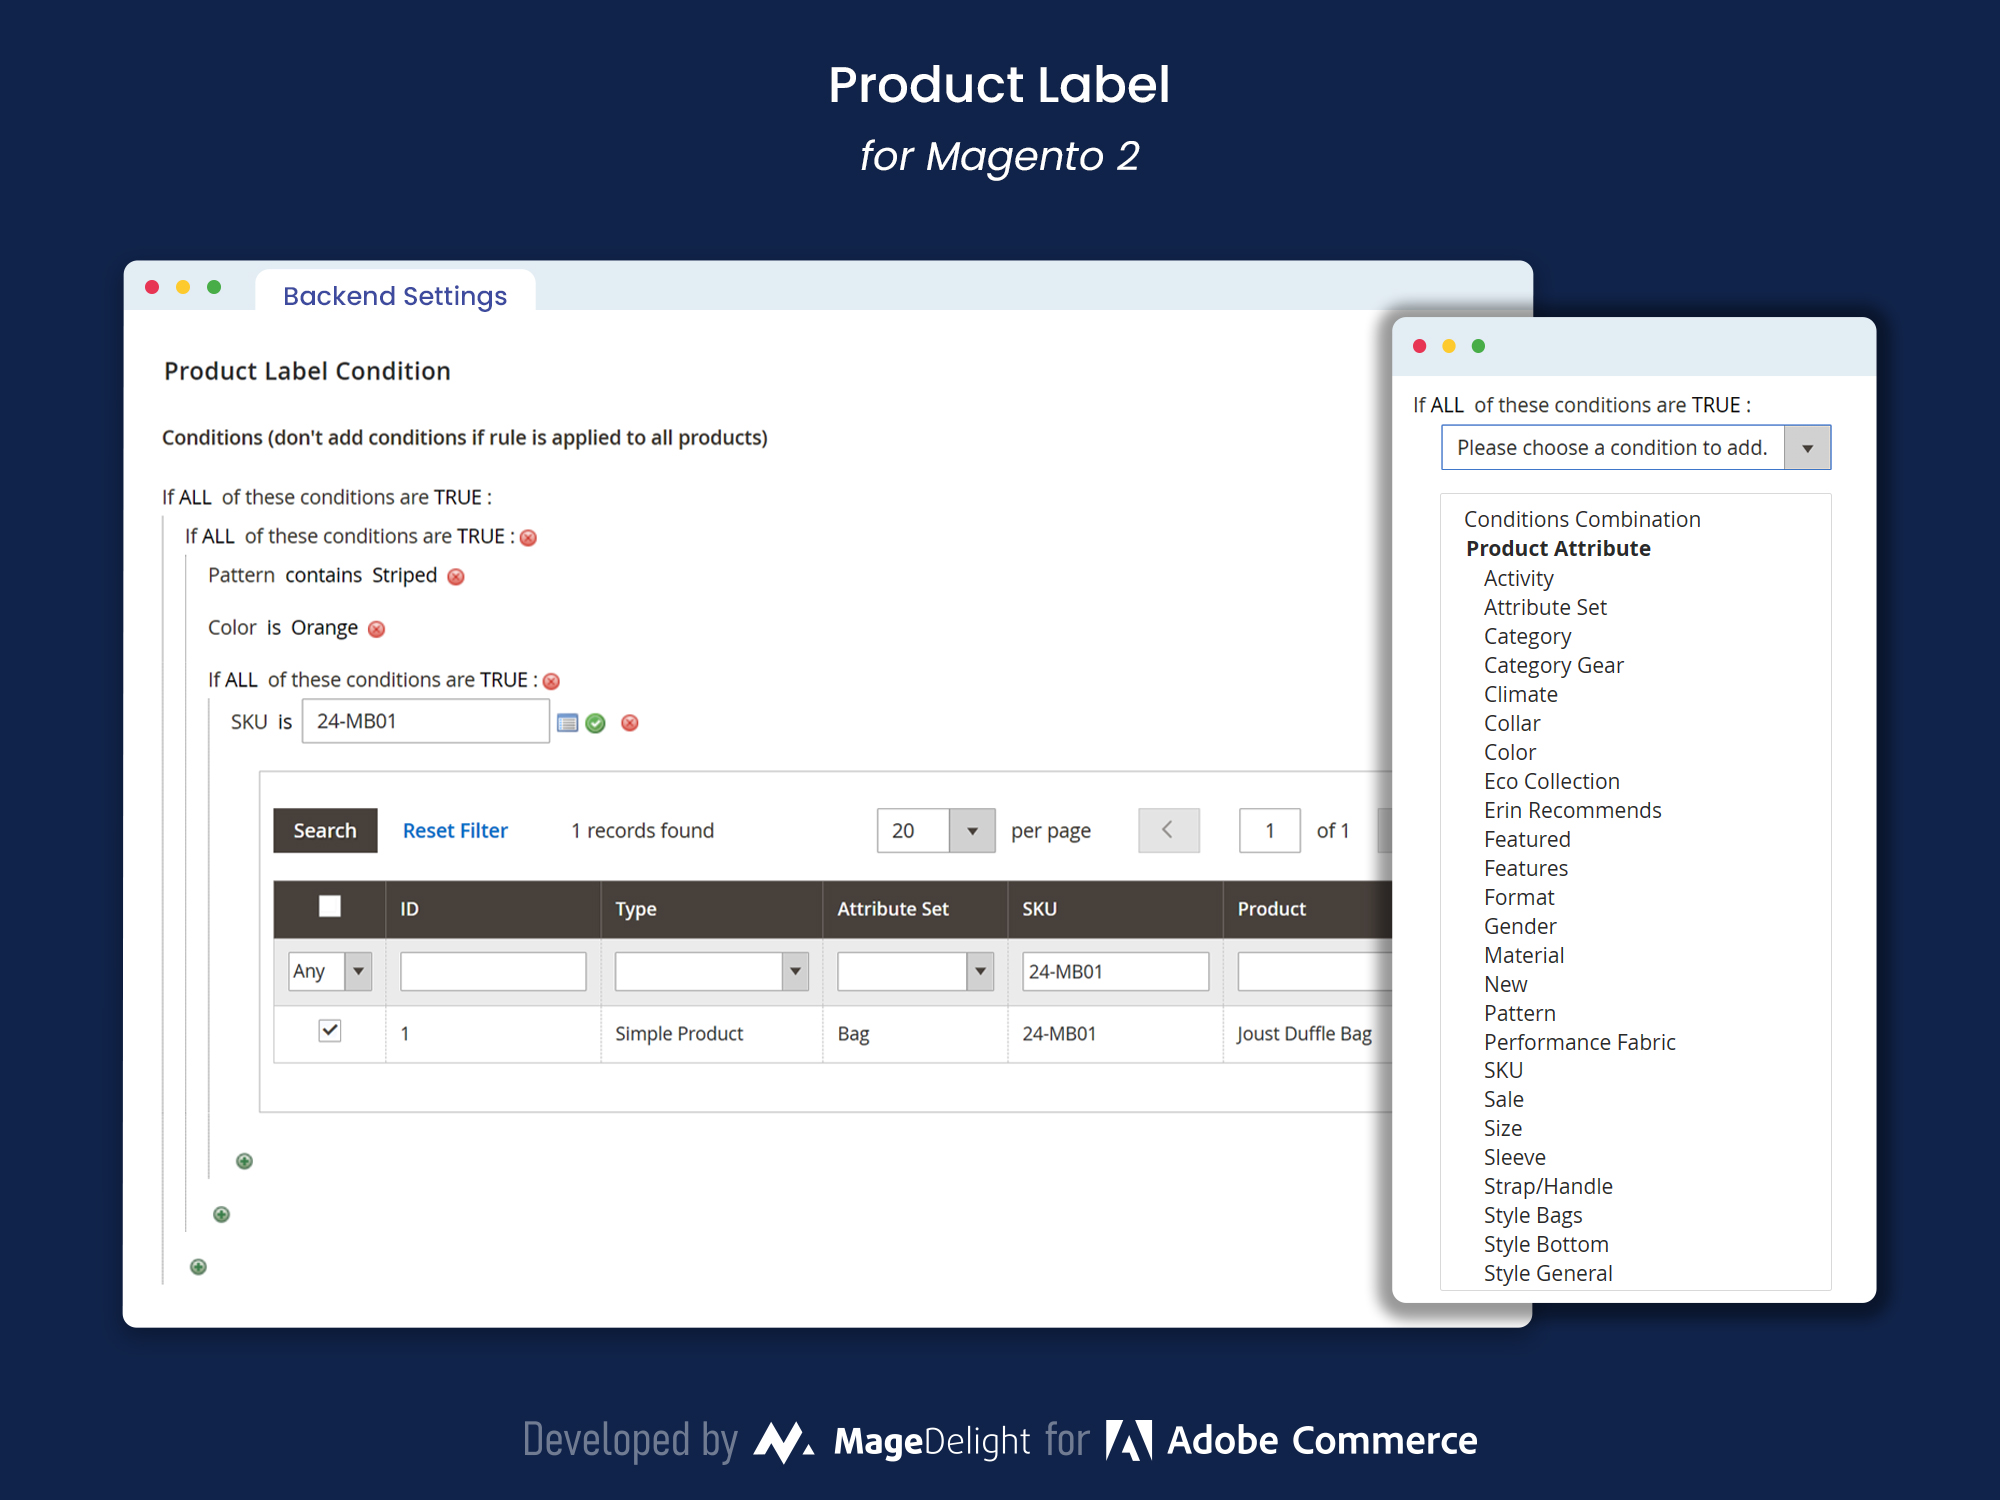Select 'Activity' attribute from list
Viewport: 2000px width, 1500px height.
click(x=1518, y=578)
